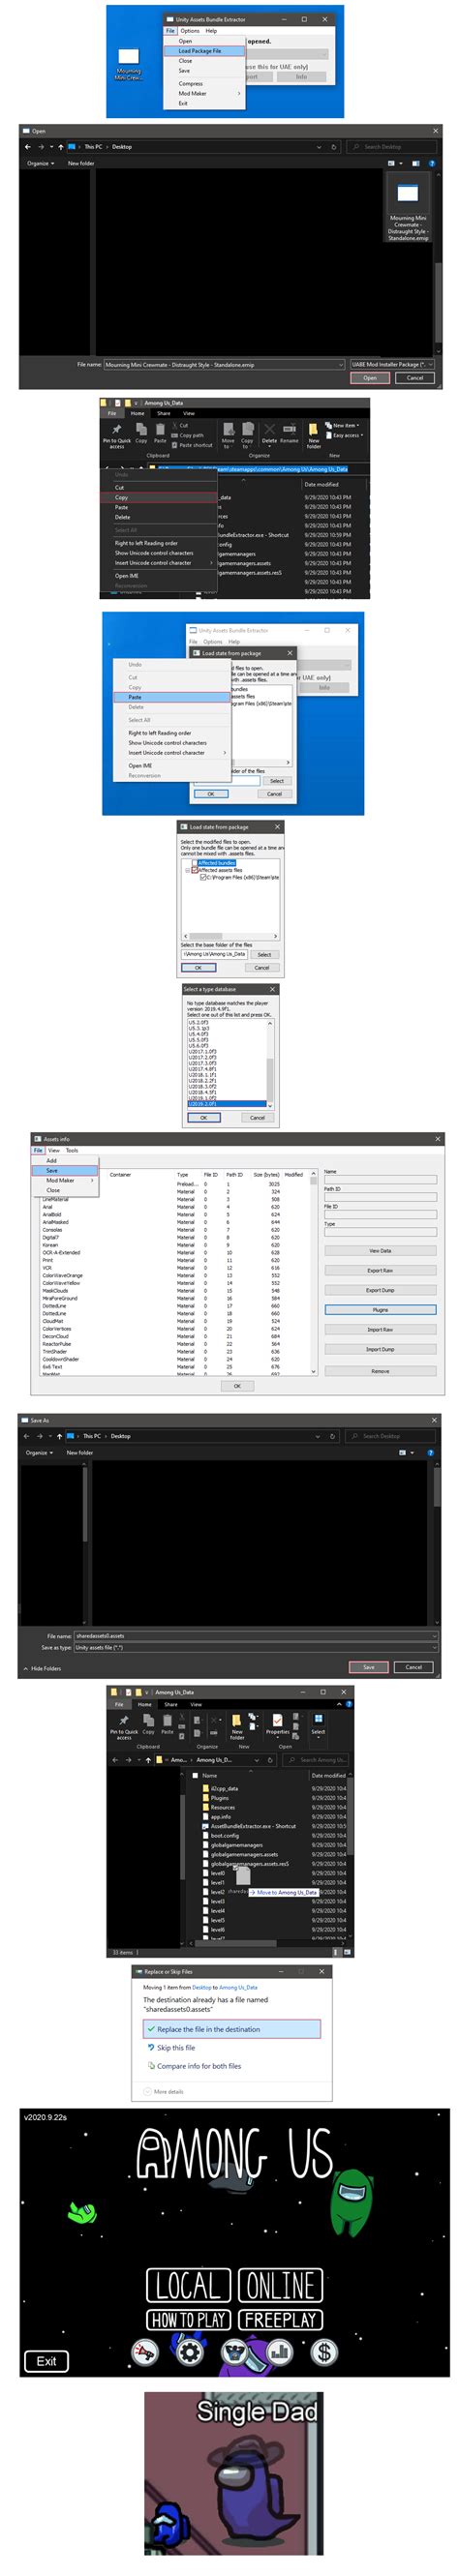The width and height of the screenshot is (459, 2576).
Task: Click LOCAL in Among Us menu
Action: [x=188, y=2285]
